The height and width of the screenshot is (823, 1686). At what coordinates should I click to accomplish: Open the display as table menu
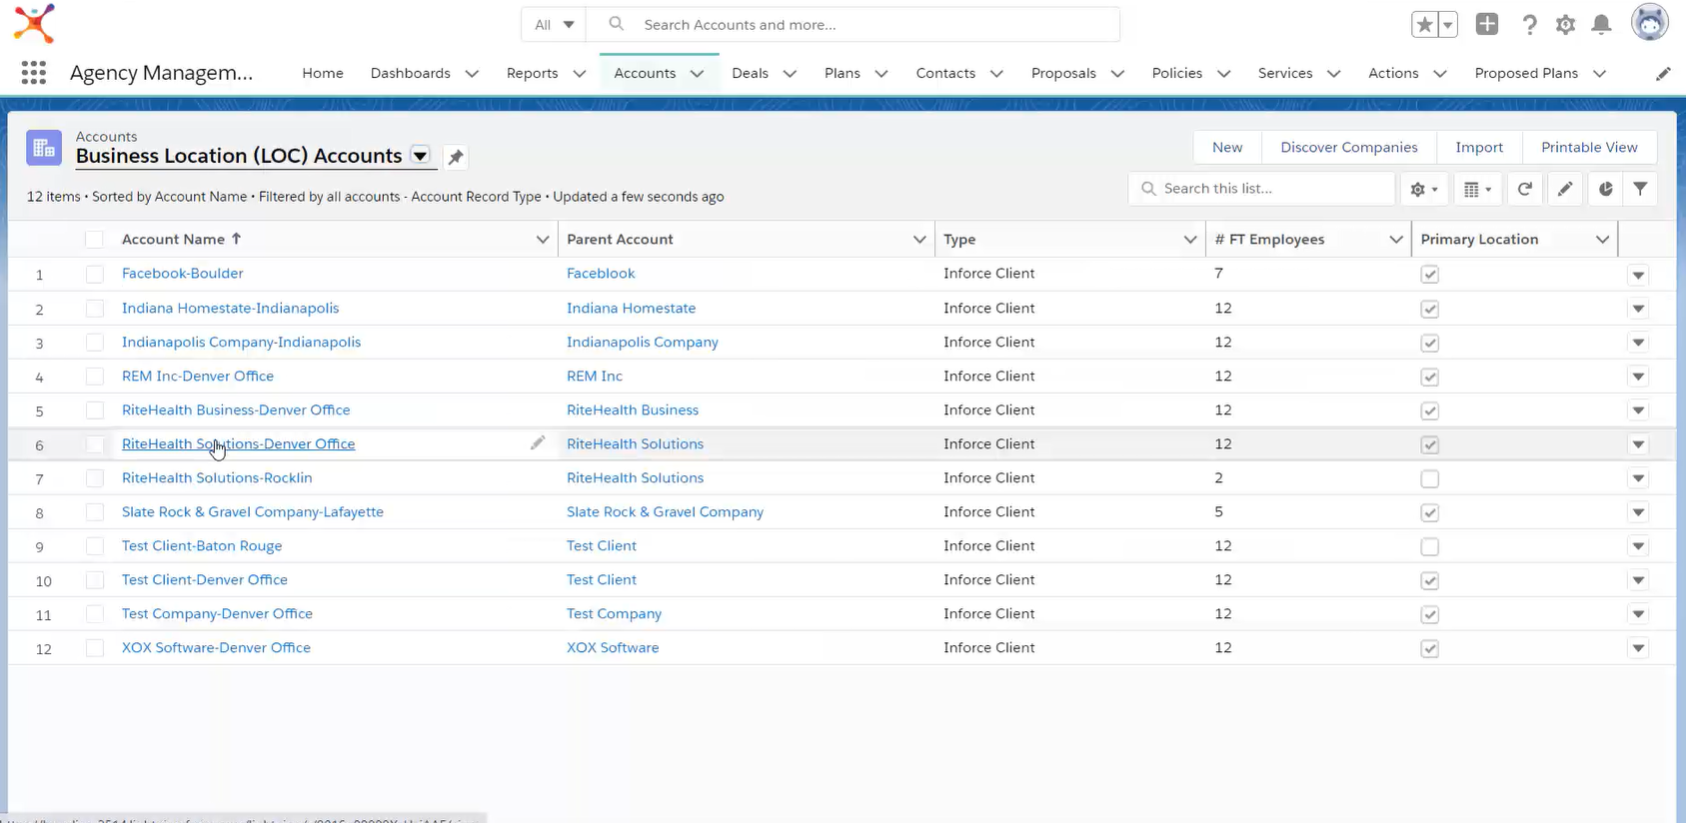point(1477,189)
